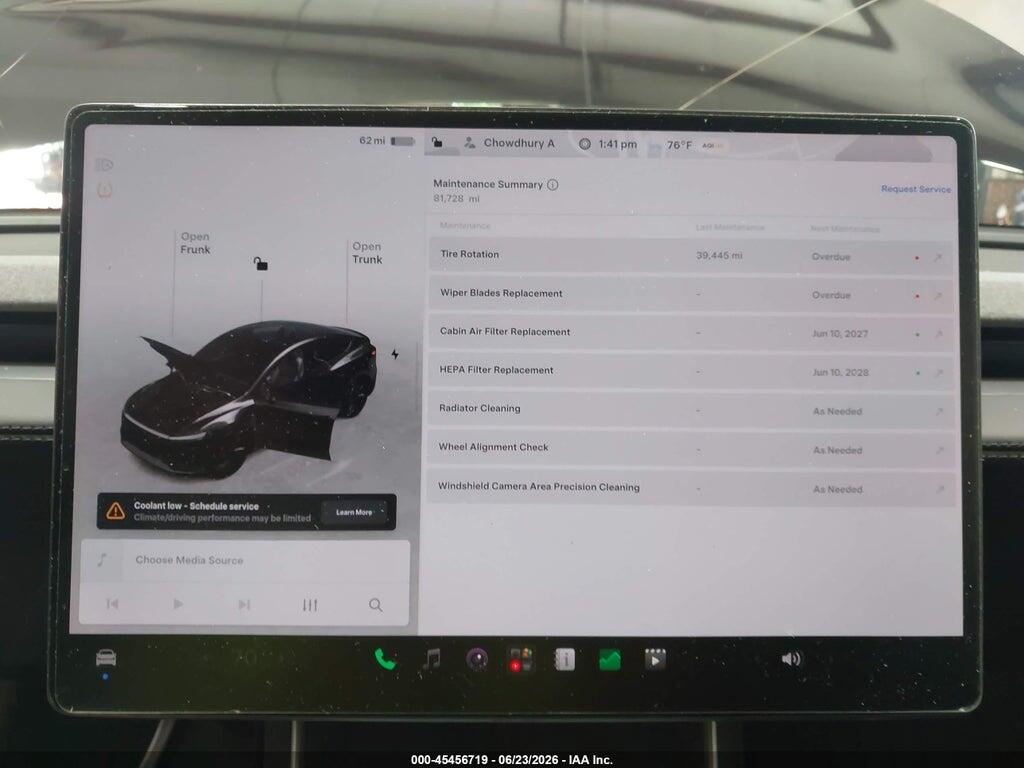Open the music note media app
The width and height of the screenshot is (1024, 768).
(x=431, y=660)
